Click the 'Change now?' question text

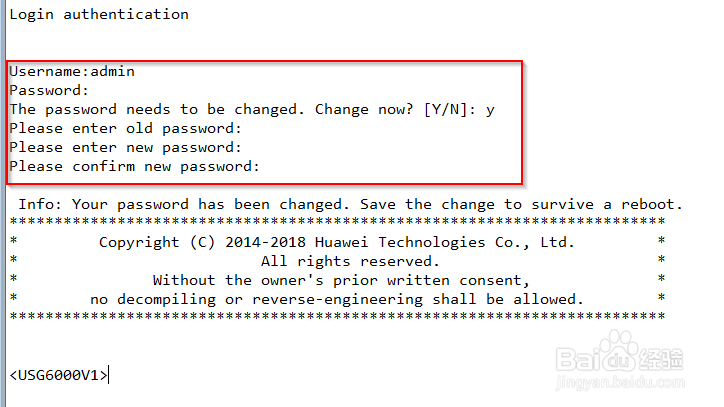pyautogui.click(x=364, y=109)
